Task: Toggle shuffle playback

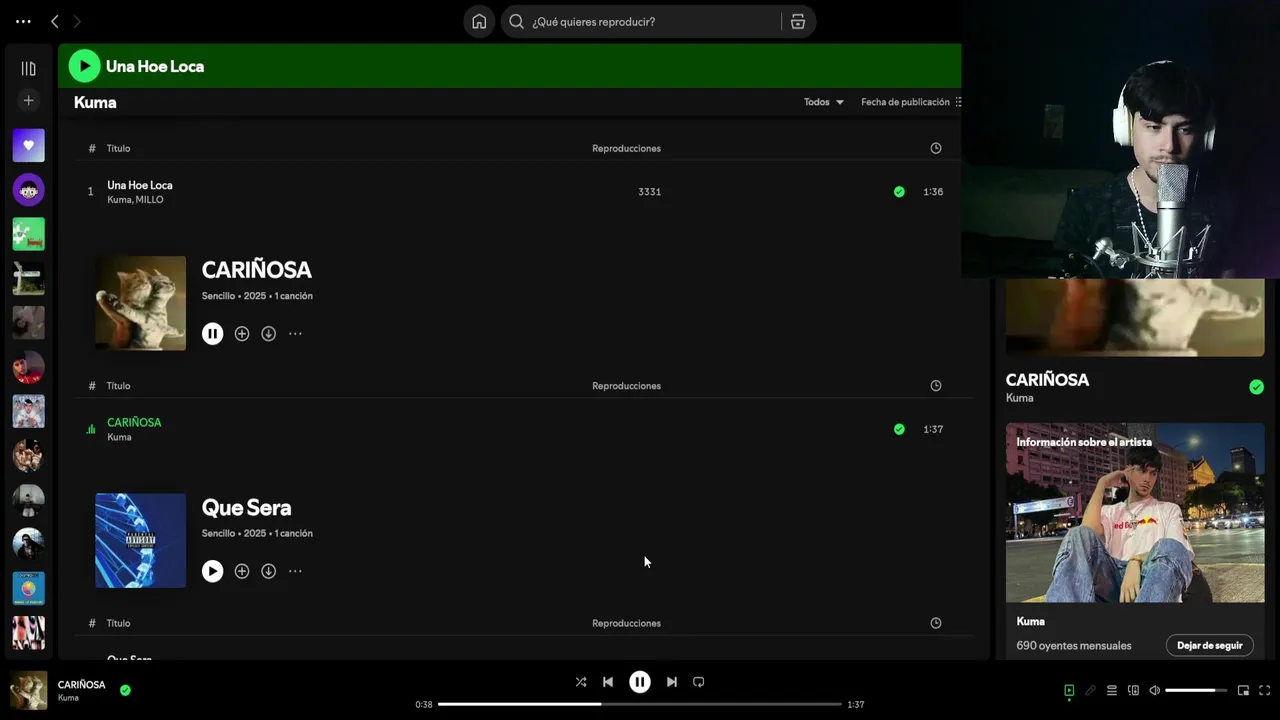Action: click(x=581, y=682)
